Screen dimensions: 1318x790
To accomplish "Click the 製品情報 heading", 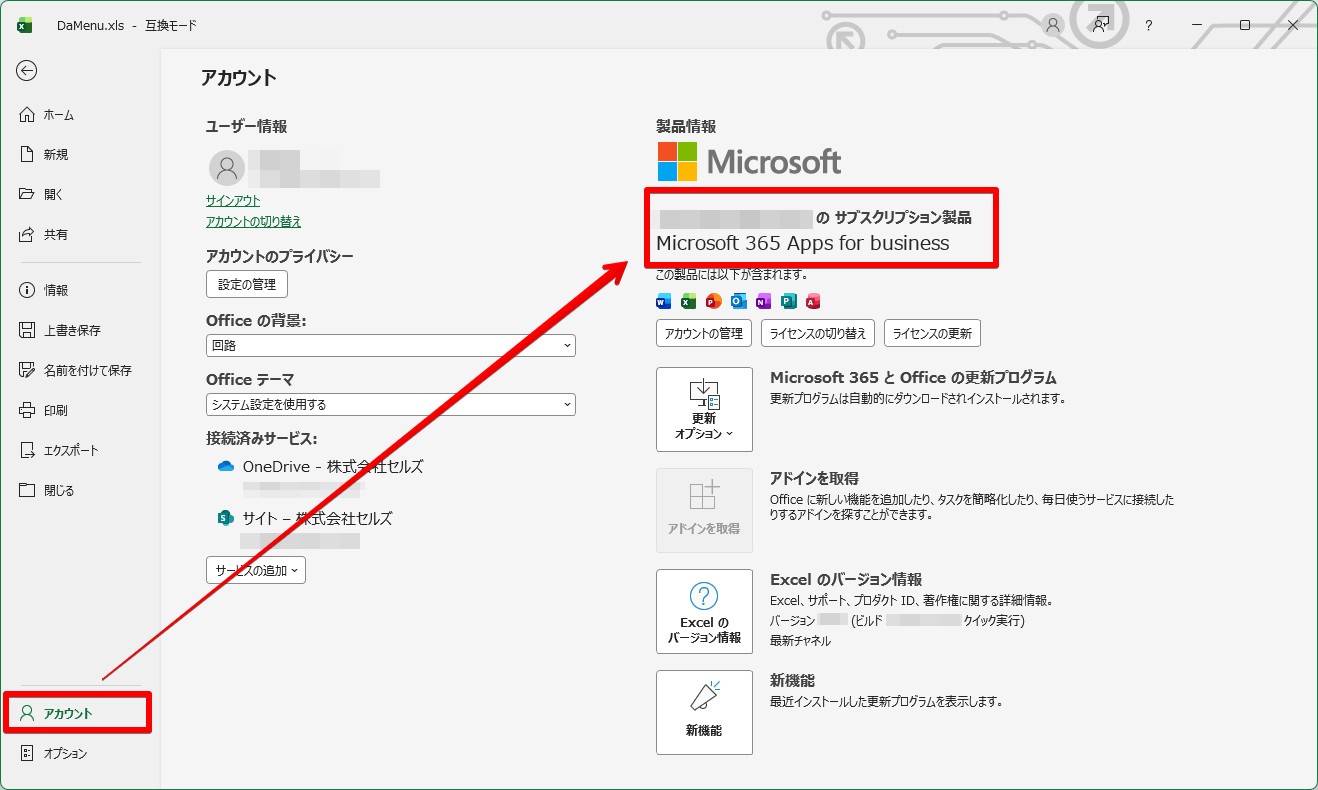I will [x=686, y=127].
